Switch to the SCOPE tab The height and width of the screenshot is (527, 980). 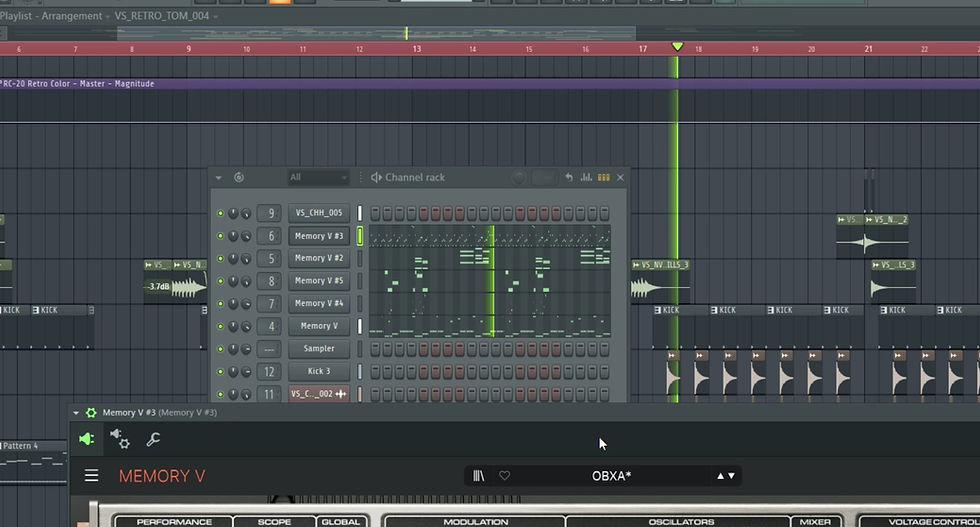[x=274, y=521]
